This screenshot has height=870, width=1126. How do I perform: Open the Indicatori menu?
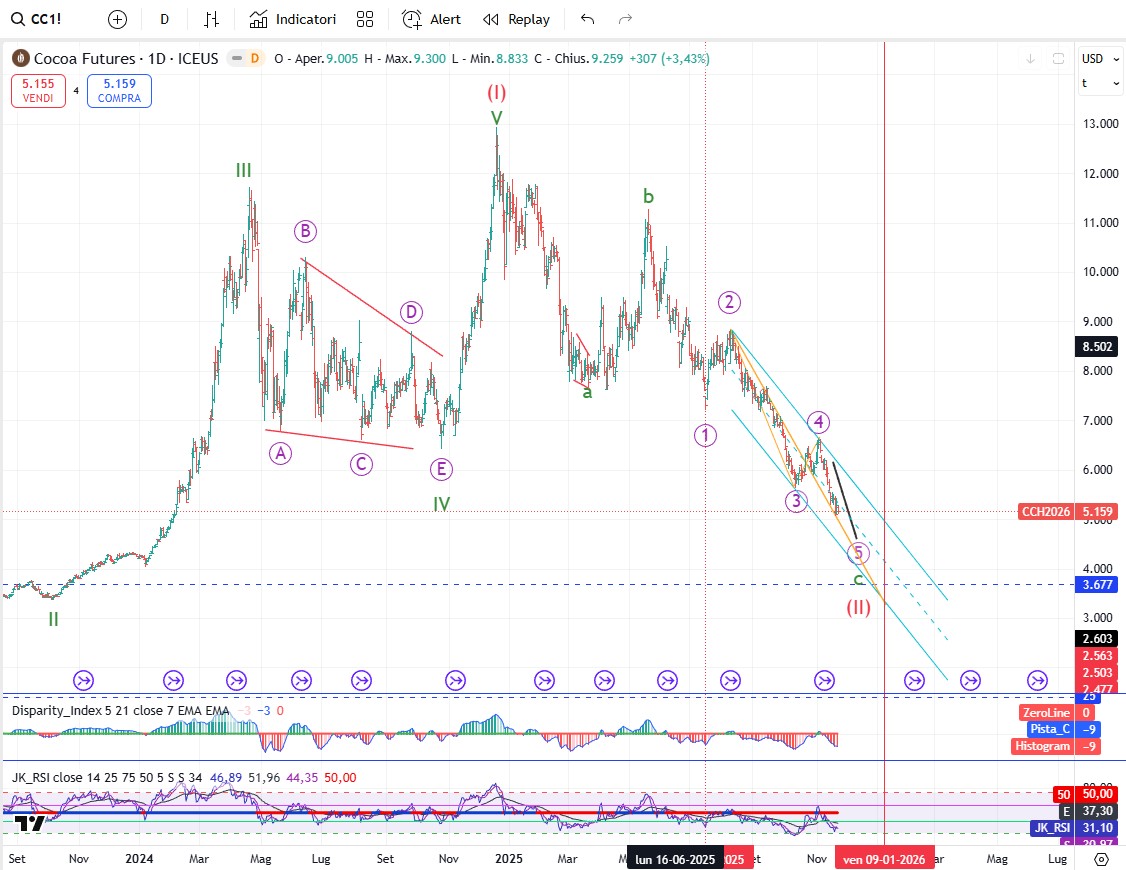pyautogui.click(x=293, y=19)
